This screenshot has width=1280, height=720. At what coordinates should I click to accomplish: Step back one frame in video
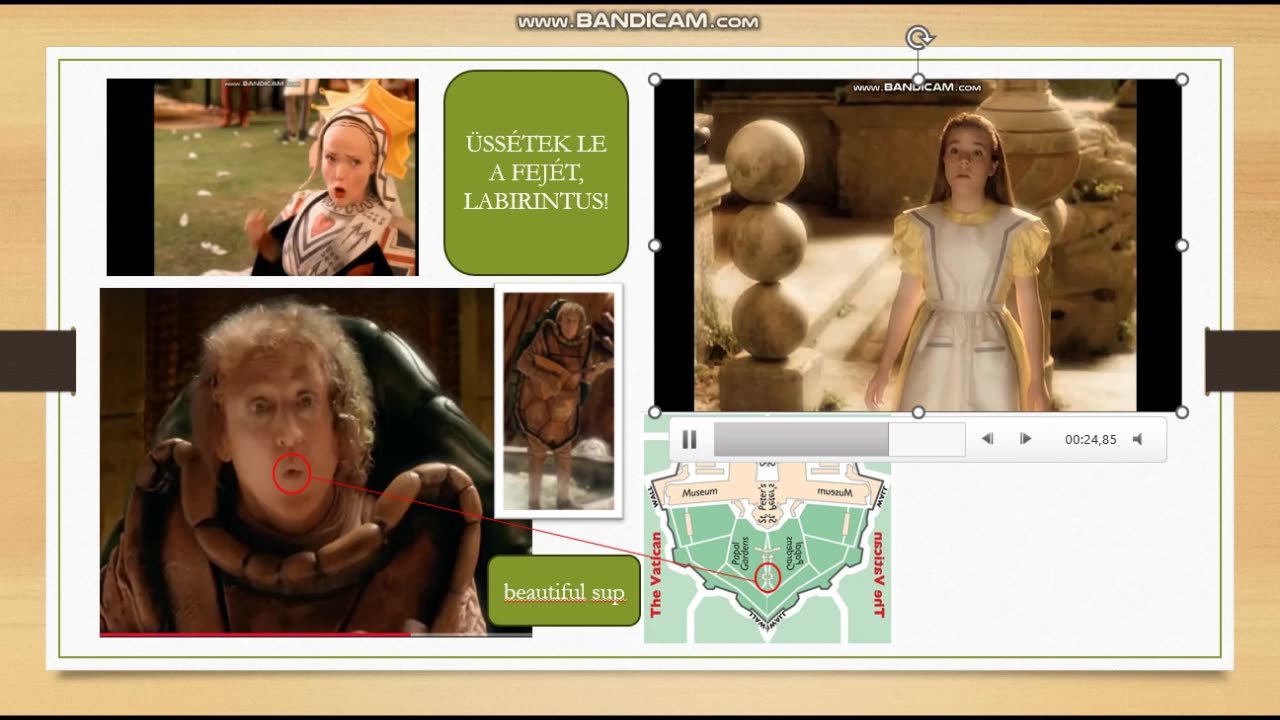987,439
